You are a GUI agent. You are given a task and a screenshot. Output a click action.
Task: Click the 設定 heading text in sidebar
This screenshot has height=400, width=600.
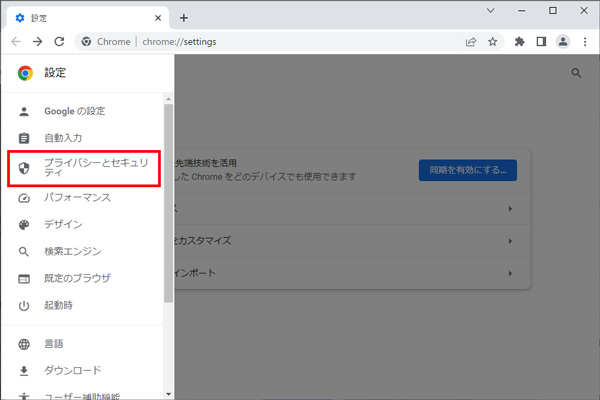(55, 73)
